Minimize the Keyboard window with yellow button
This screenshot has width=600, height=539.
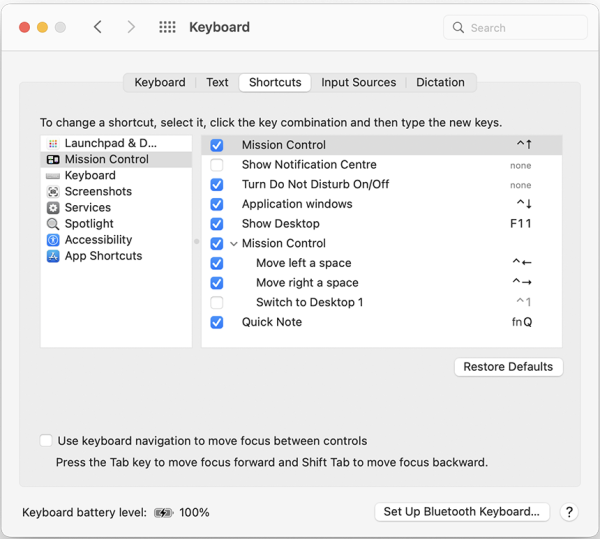pos(42,27)
